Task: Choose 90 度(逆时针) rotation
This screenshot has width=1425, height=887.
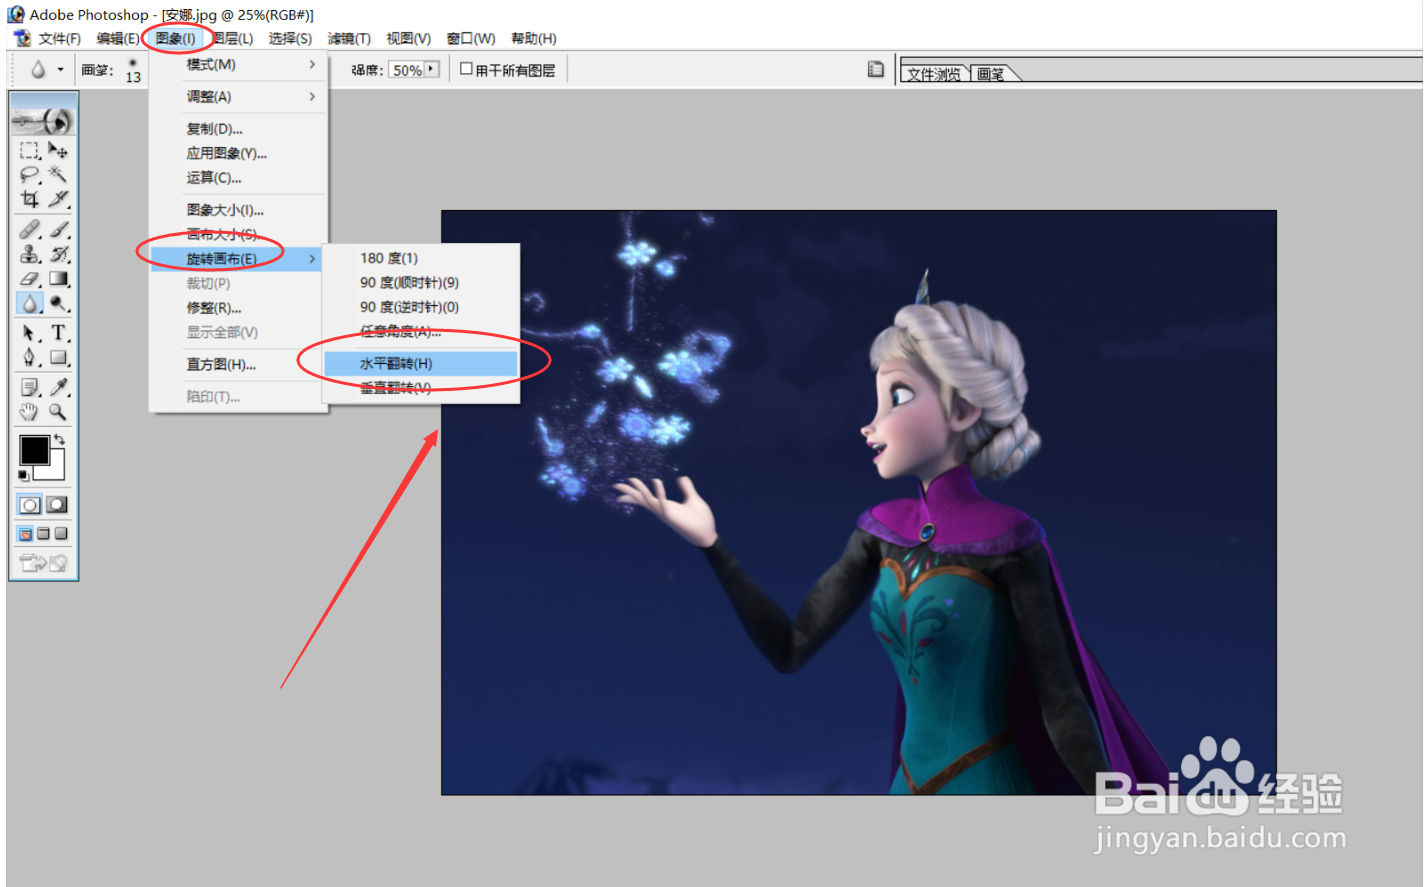Action: click(x=420, y=307)
